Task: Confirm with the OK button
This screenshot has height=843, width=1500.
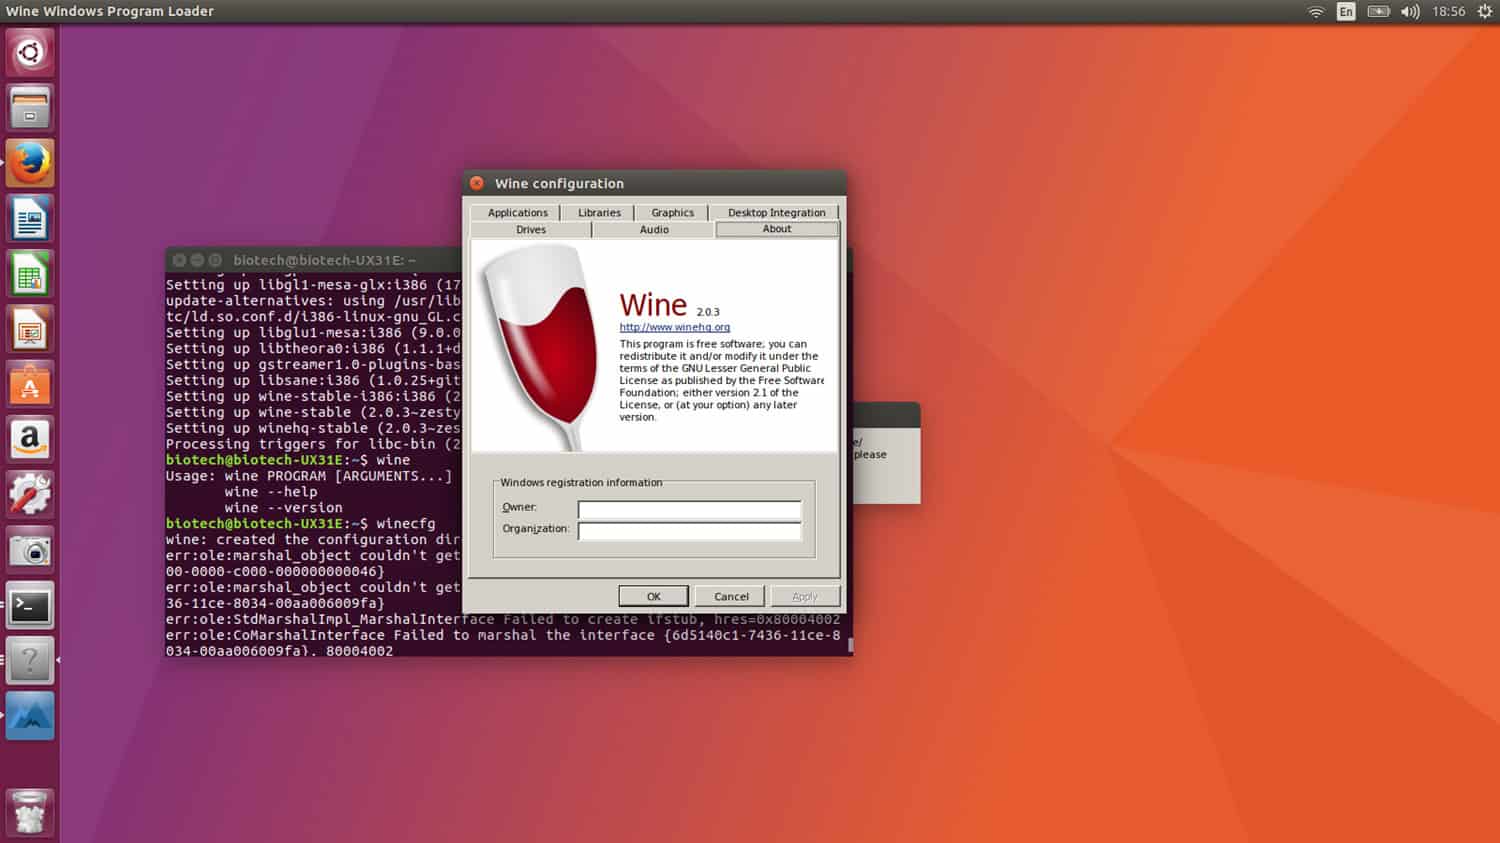Action: (653, 596)
